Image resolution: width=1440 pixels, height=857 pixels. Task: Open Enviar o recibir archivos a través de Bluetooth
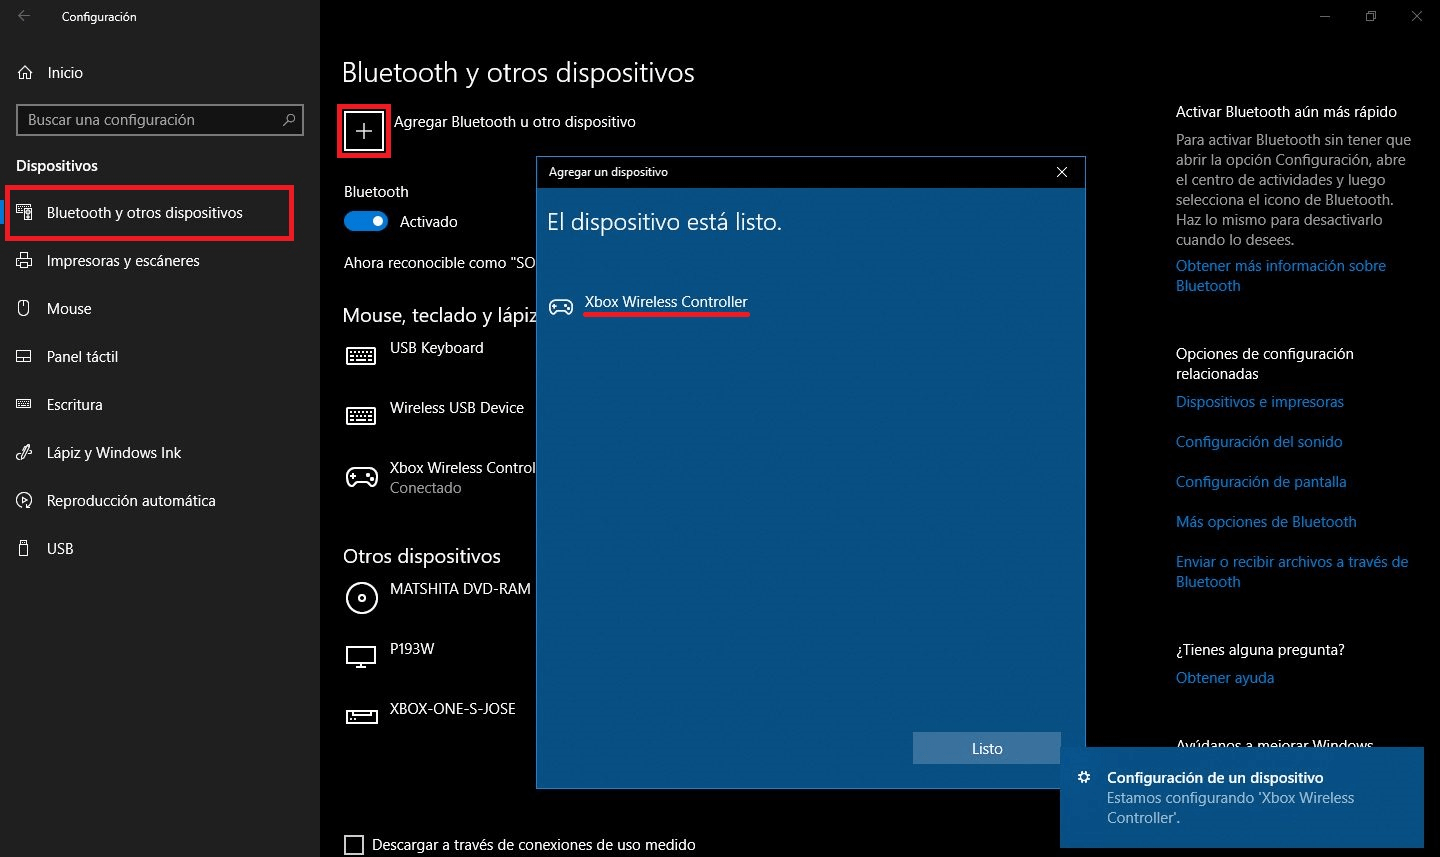(x=1292, y=572)
